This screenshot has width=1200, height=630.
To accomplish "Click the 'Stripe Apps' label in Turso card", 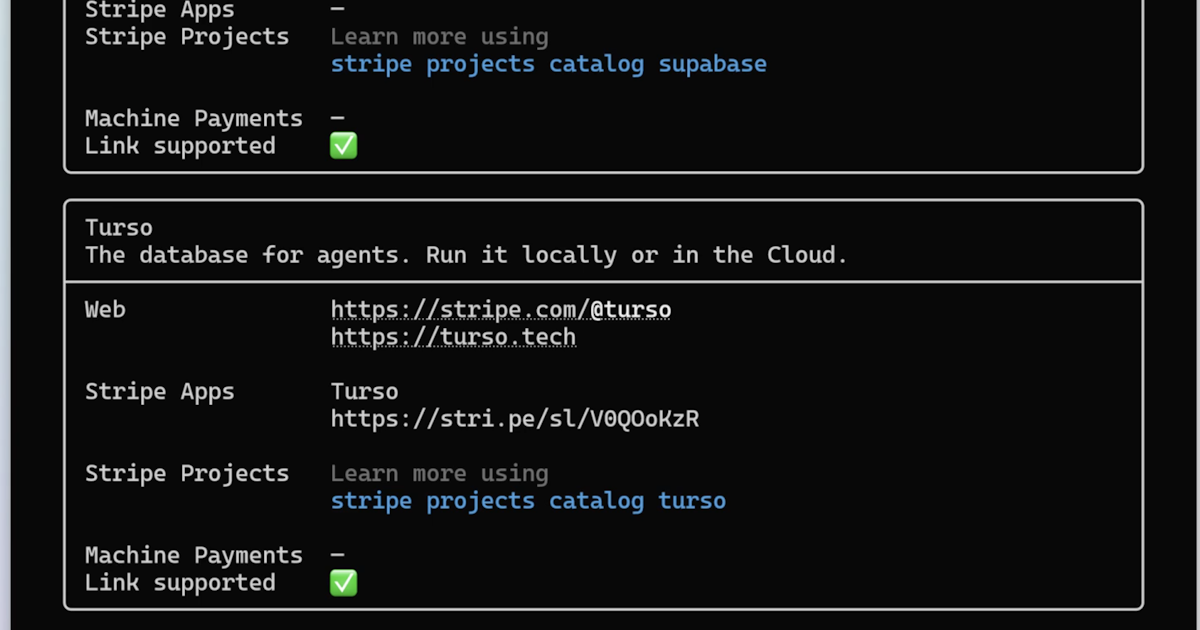I will tap(160, 392).
